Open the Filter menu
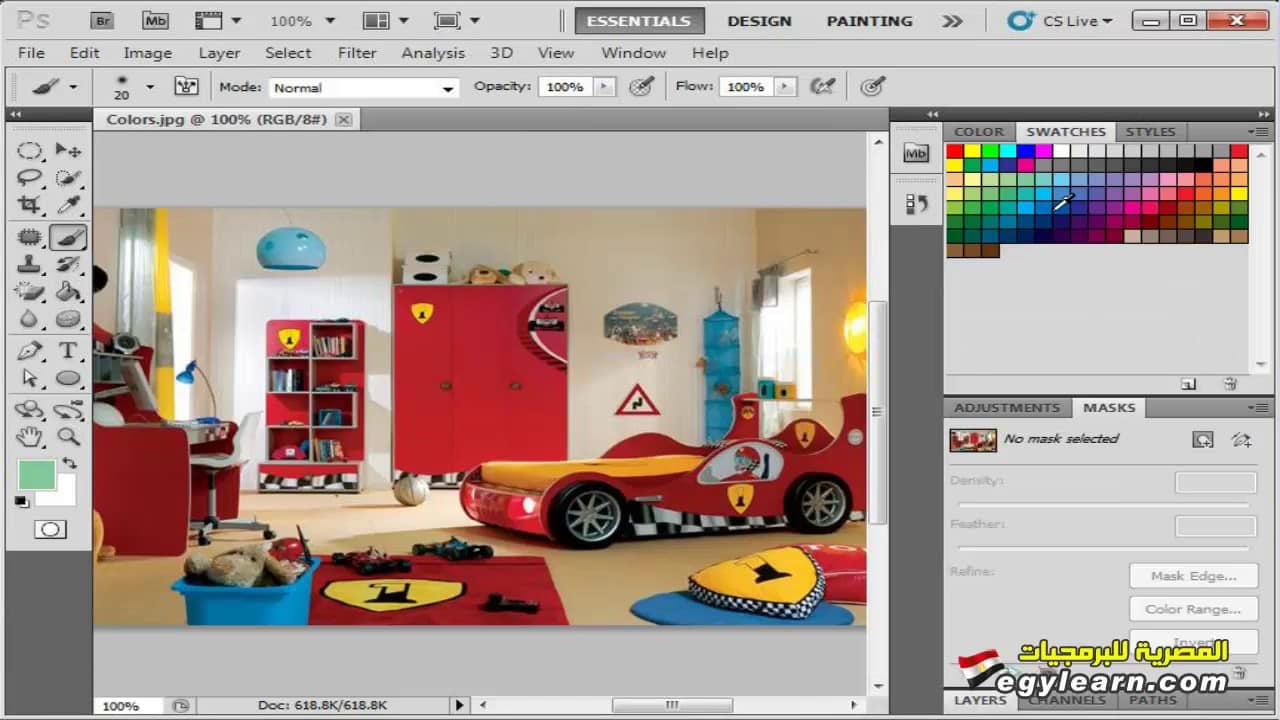 point(356,53)
